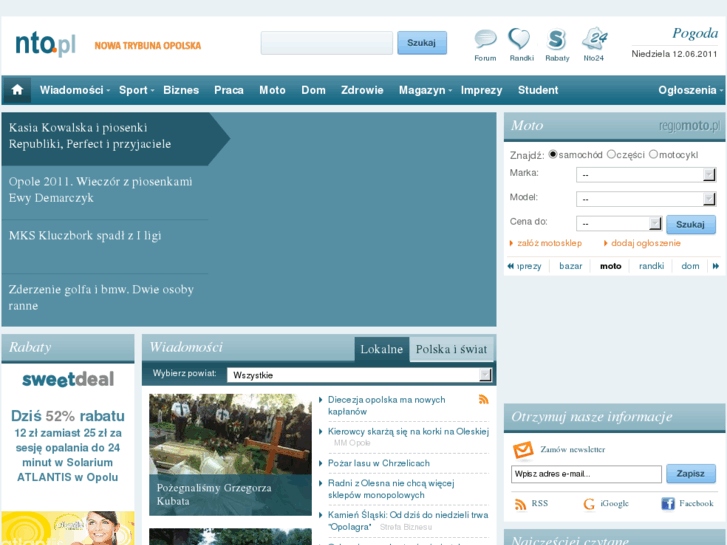Open the Randki heart icon
Screen dimensions: 727x545
point(519,39)
